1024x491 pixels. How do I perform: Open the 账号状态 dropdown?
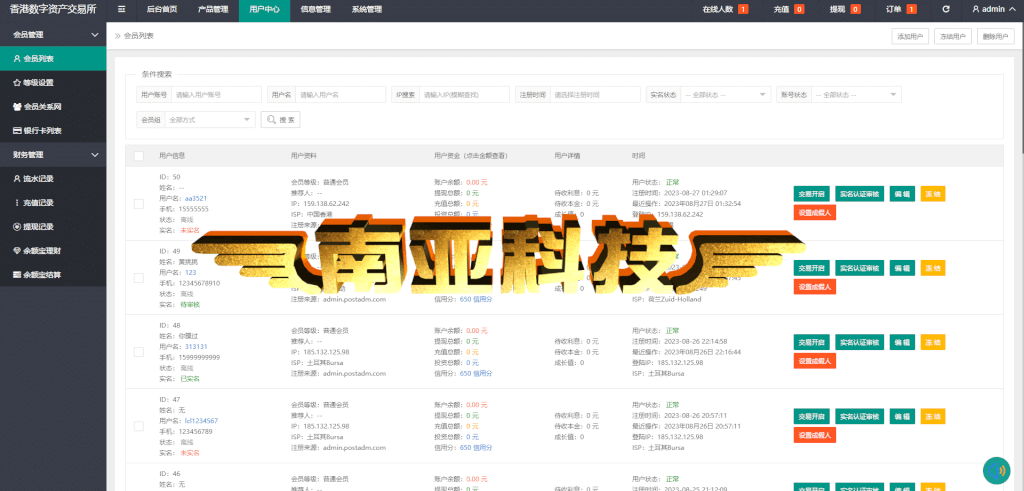856,95
